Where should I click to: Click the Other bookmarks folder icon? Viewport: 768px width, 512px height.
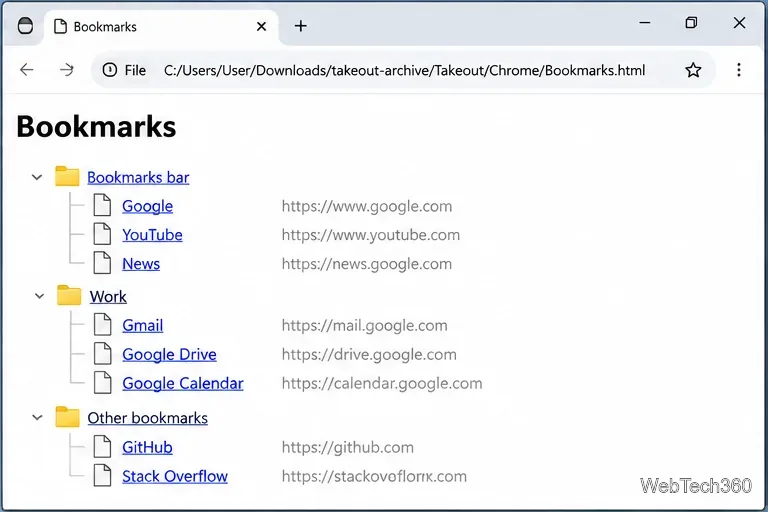point(67,417)
